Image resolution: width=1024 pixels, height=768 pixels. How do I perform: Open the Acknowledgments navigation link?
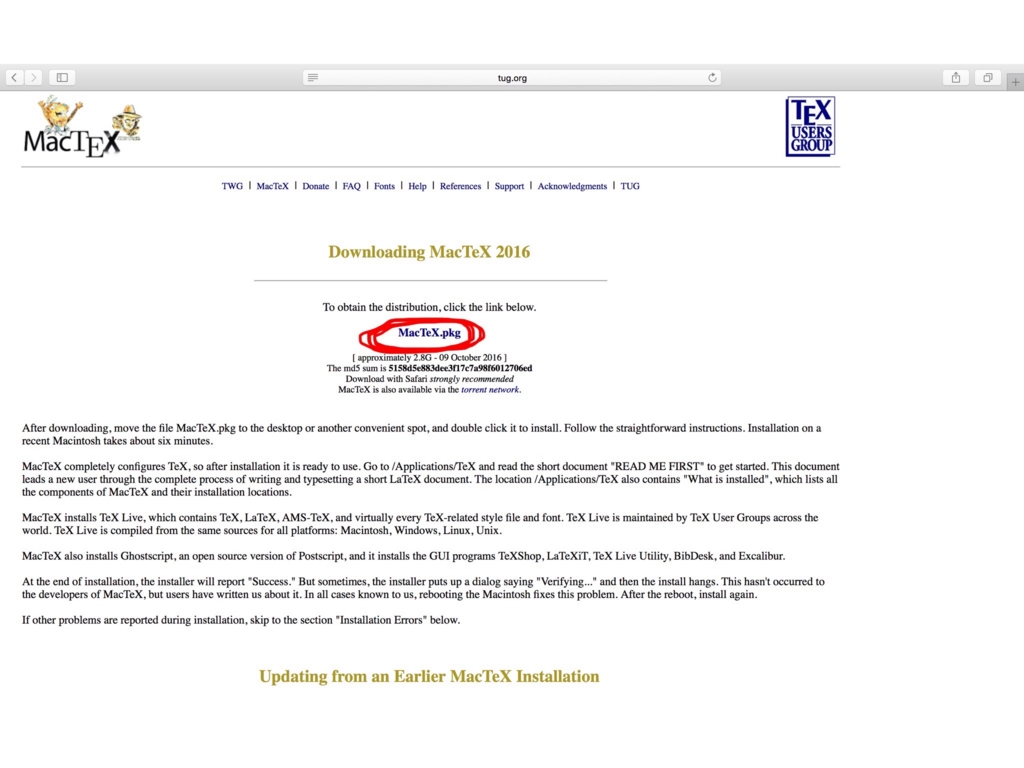point(572,186)
